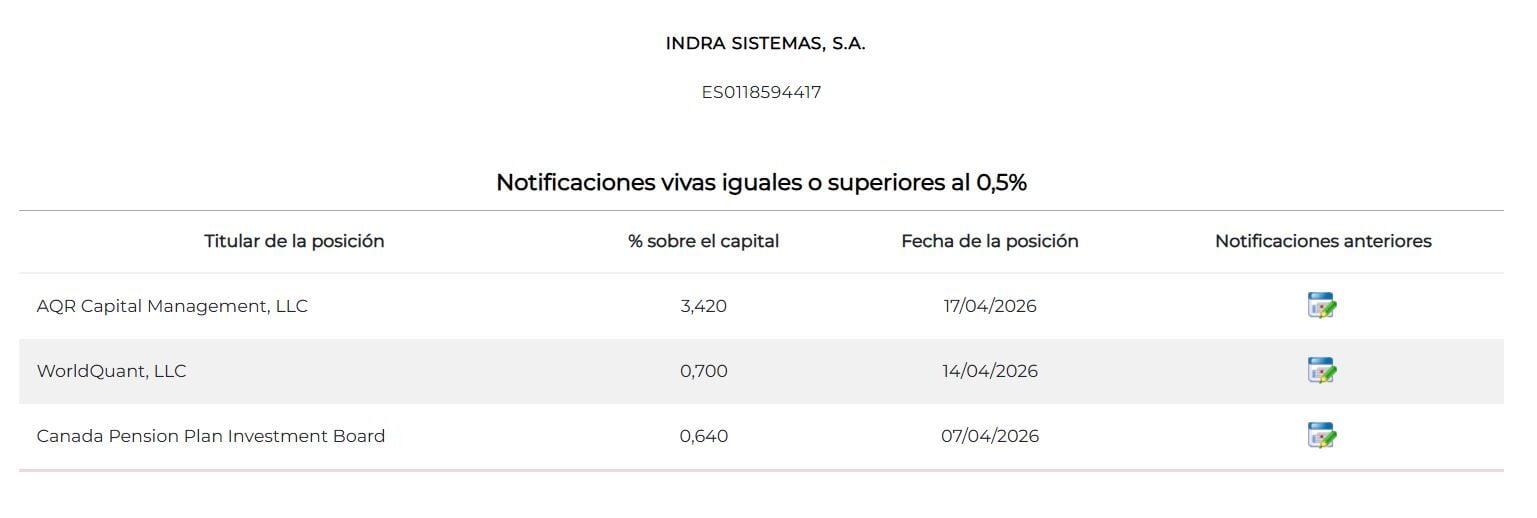Click the 'Notificaciones anteriores' column header
This screenshot has width=1537, height=518.
click(1322, 241)
